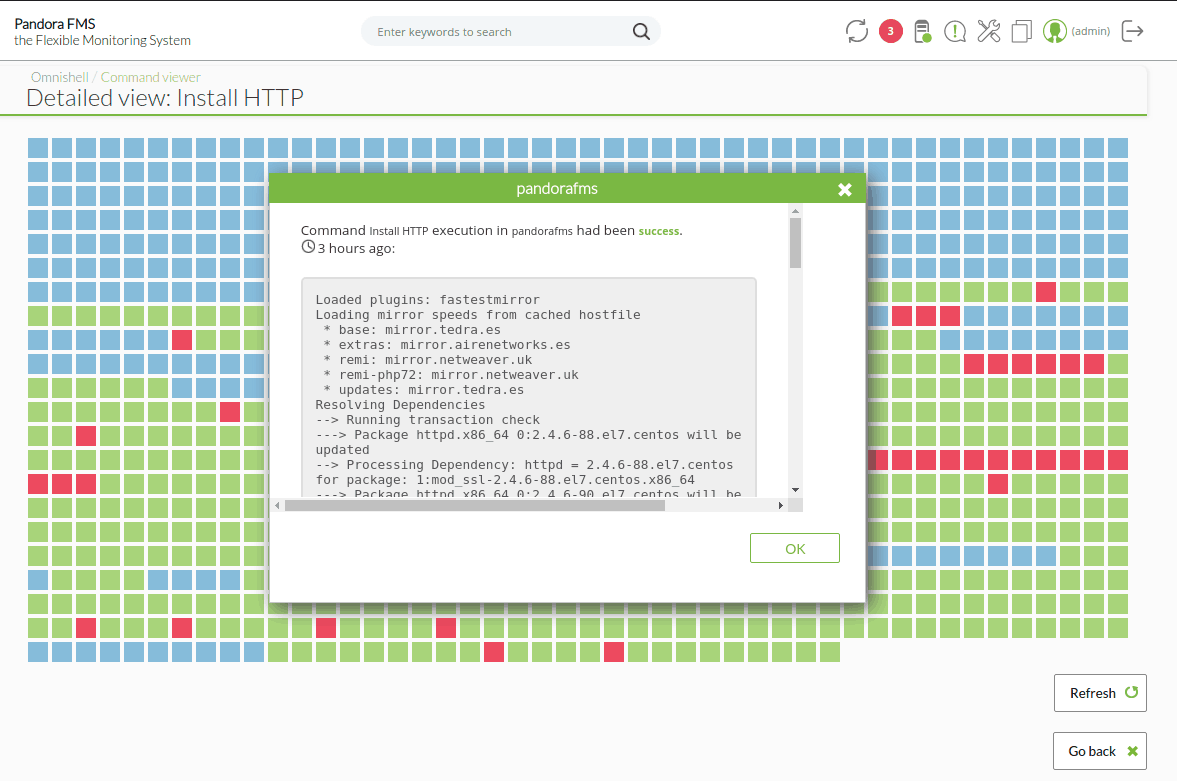The image size is (1177, 781).
Task: Click the (admin) user link
Action: click(1091, 32)
